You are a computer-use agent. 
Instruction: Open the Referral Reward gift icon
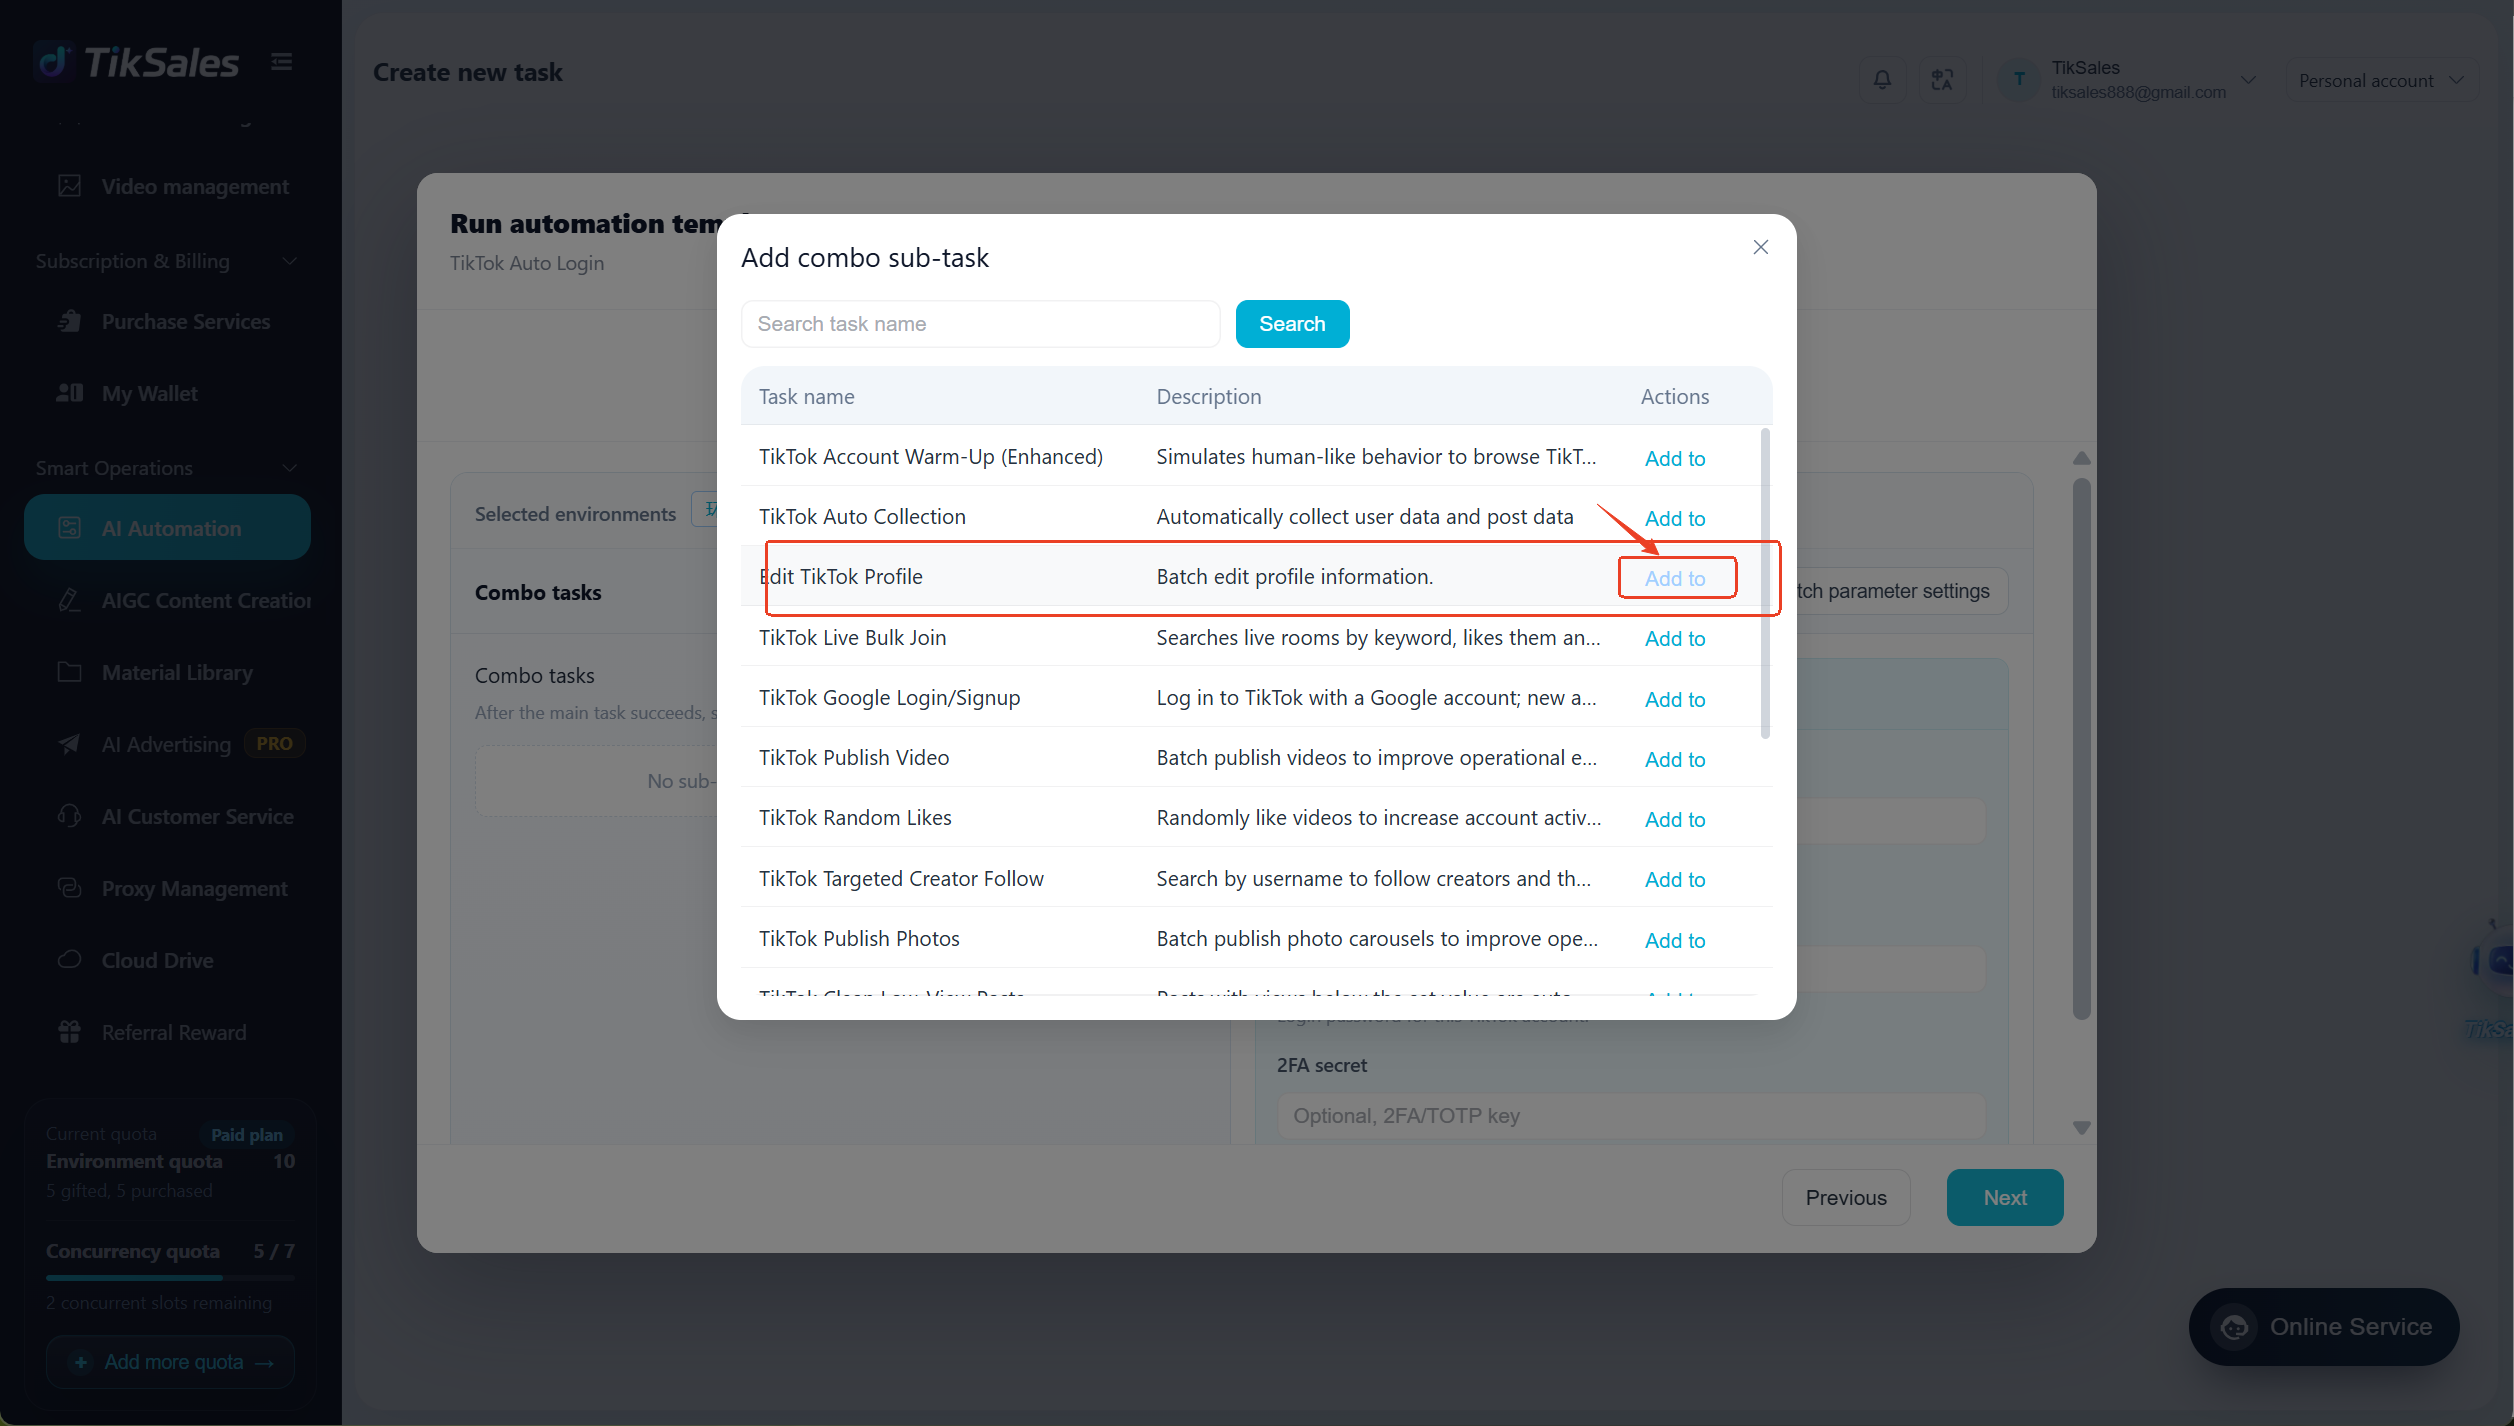point(69,1032)
